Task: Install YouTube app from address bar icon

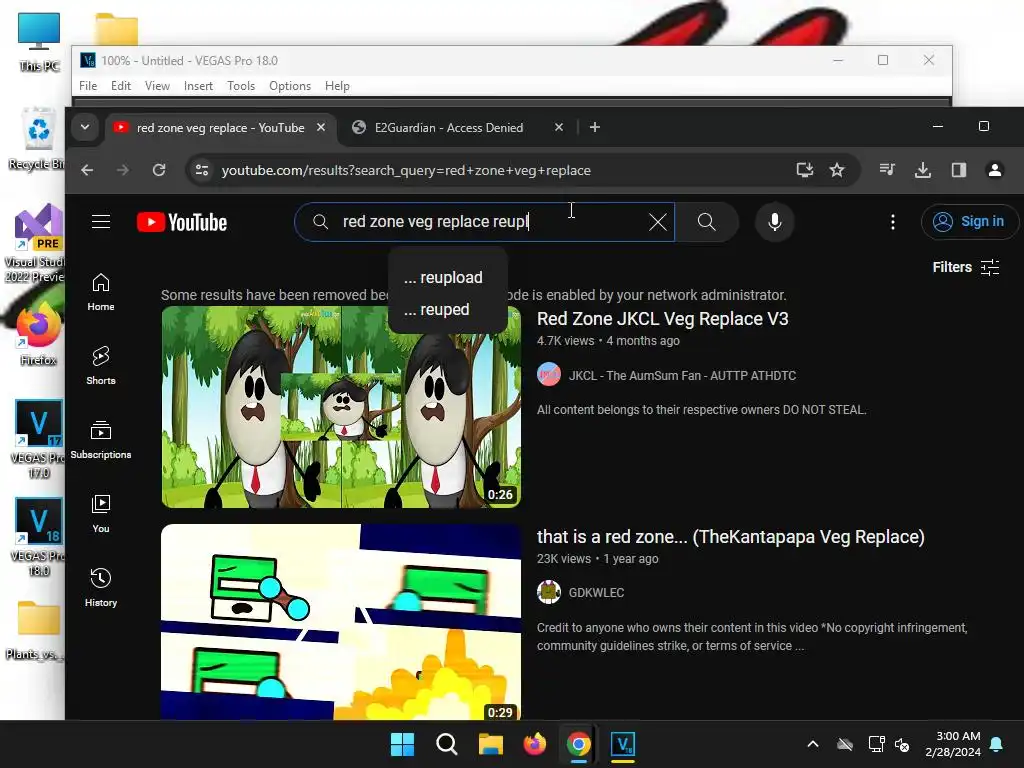Action: (x=805, y=170)
